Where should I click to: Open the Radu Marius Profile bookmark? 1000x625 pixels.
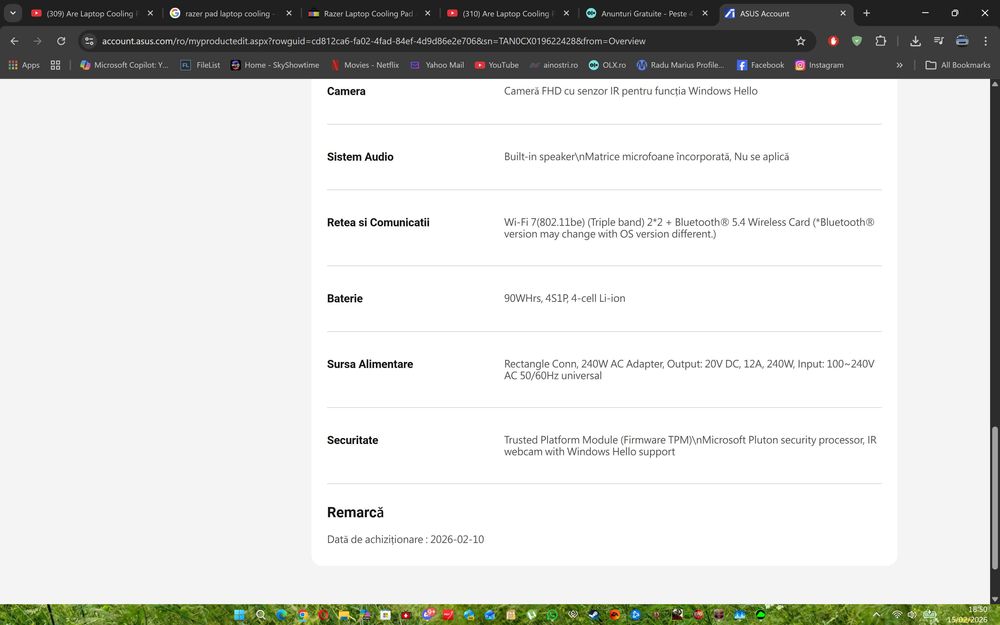(x=680, y=65)
